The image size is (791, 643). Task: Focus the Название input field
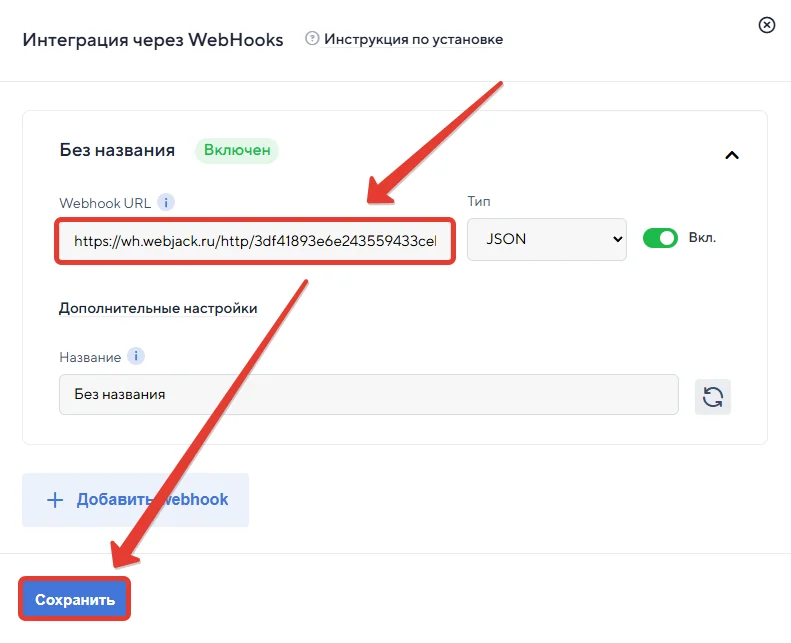click(369, 394)
